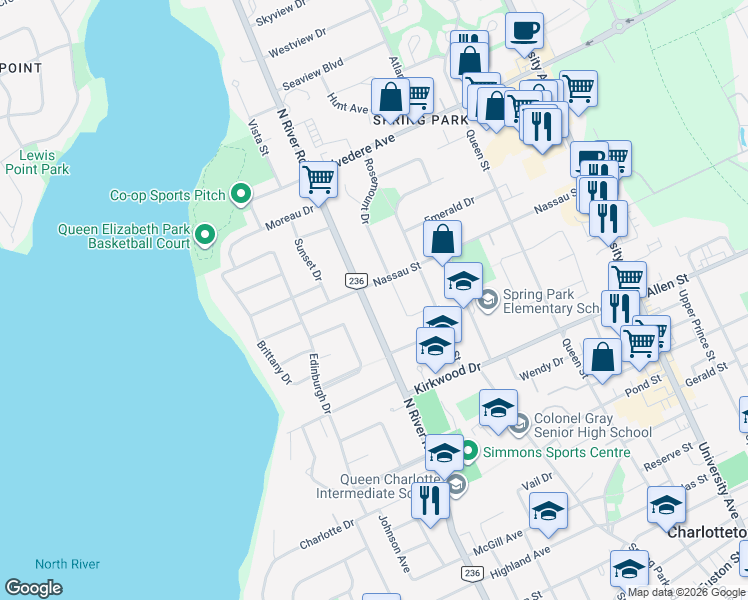
Task: Select the Simmons Sports Centre label
Action: point(557,452)
